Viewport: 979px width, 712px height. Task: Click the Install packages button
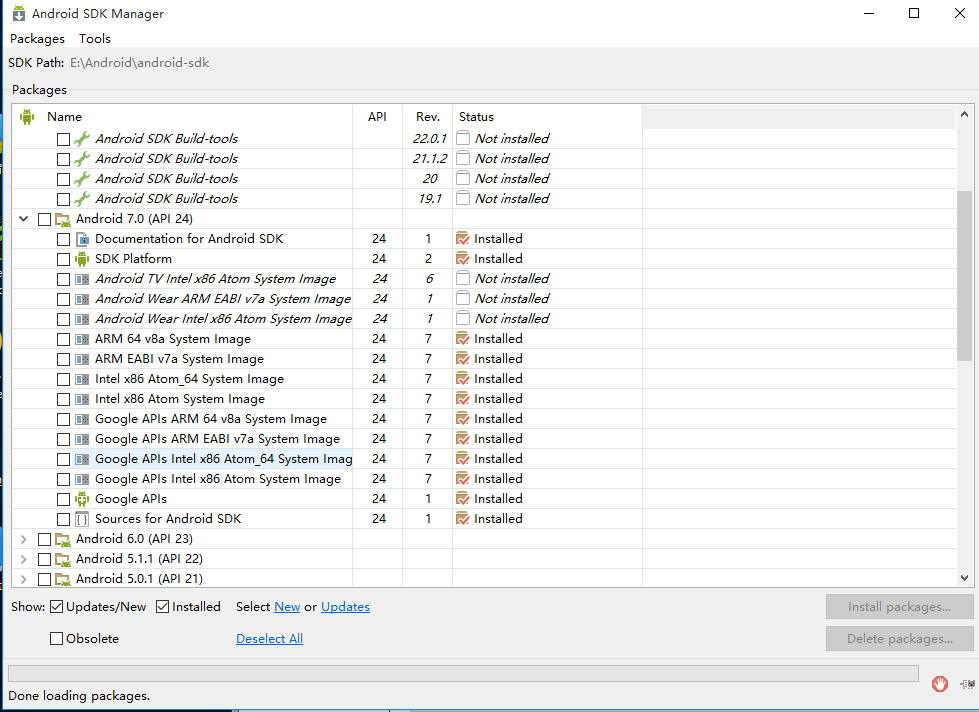(x=899, y=606)
